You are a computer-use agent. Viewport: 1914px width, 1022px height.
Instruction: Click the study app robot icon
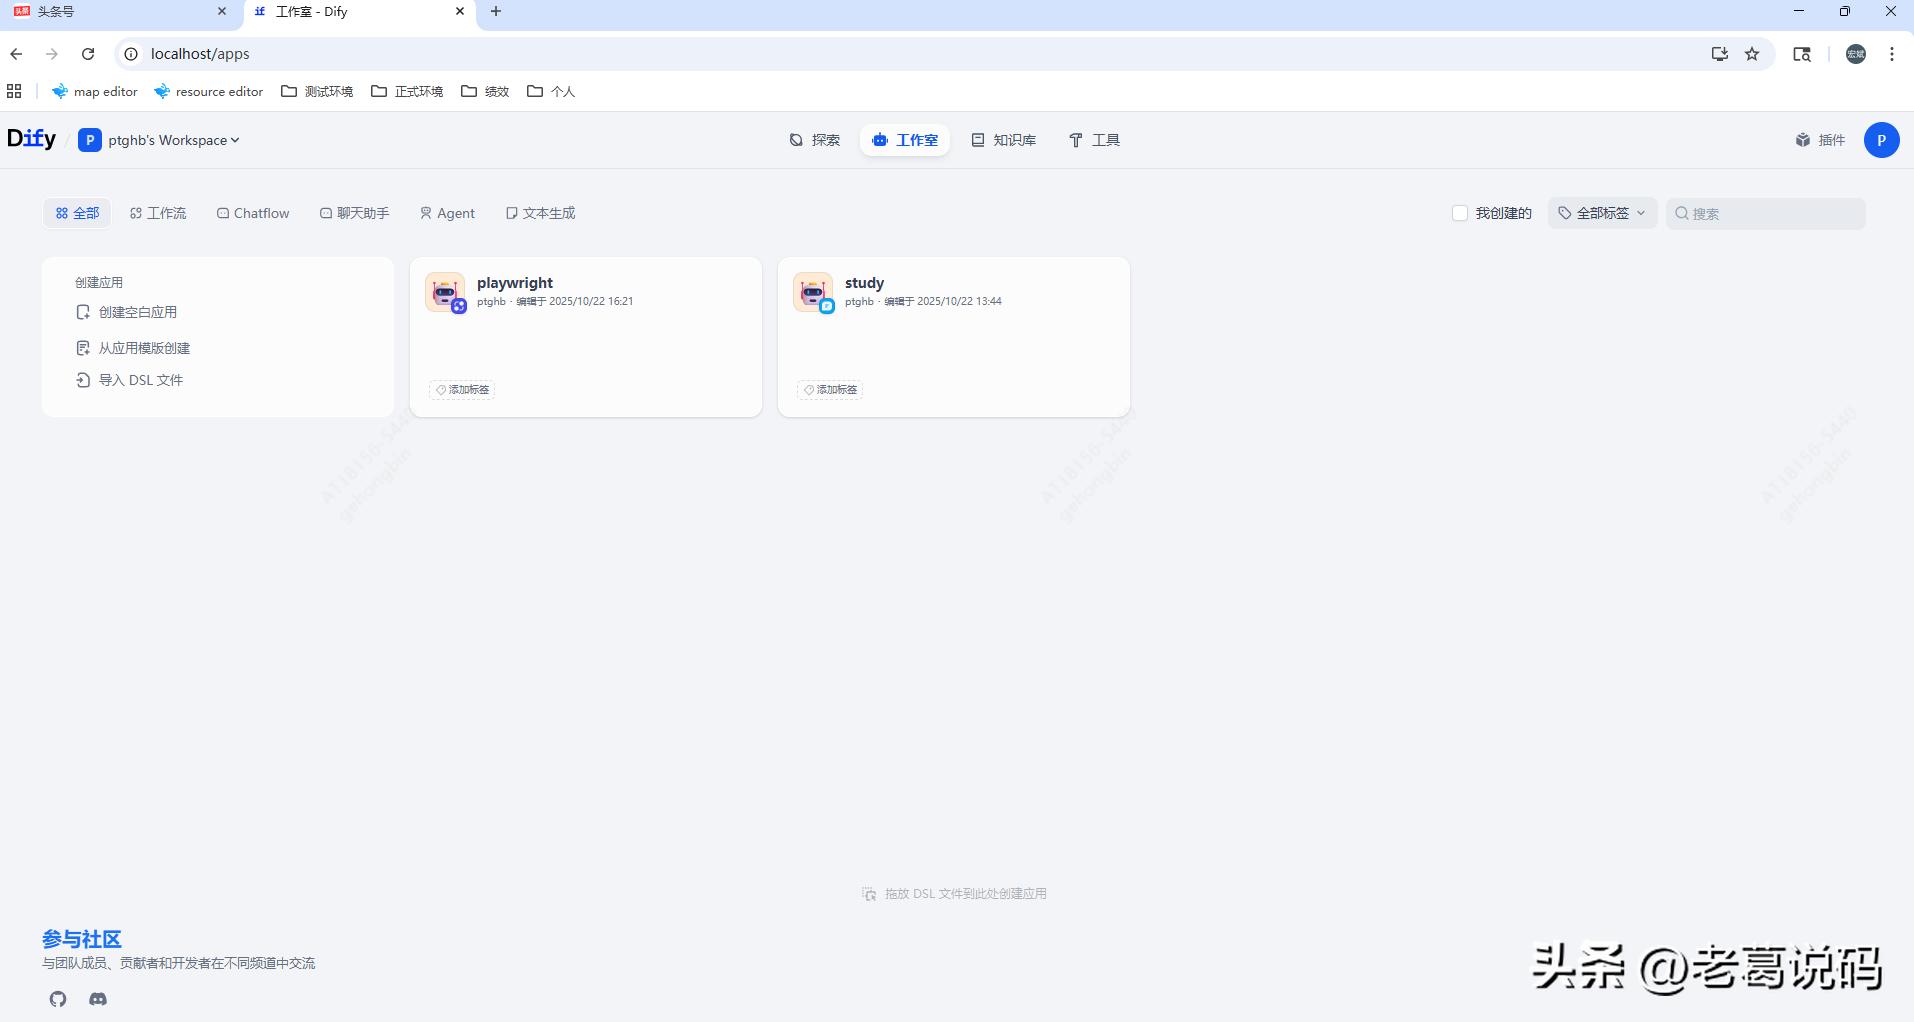point(813,292)
